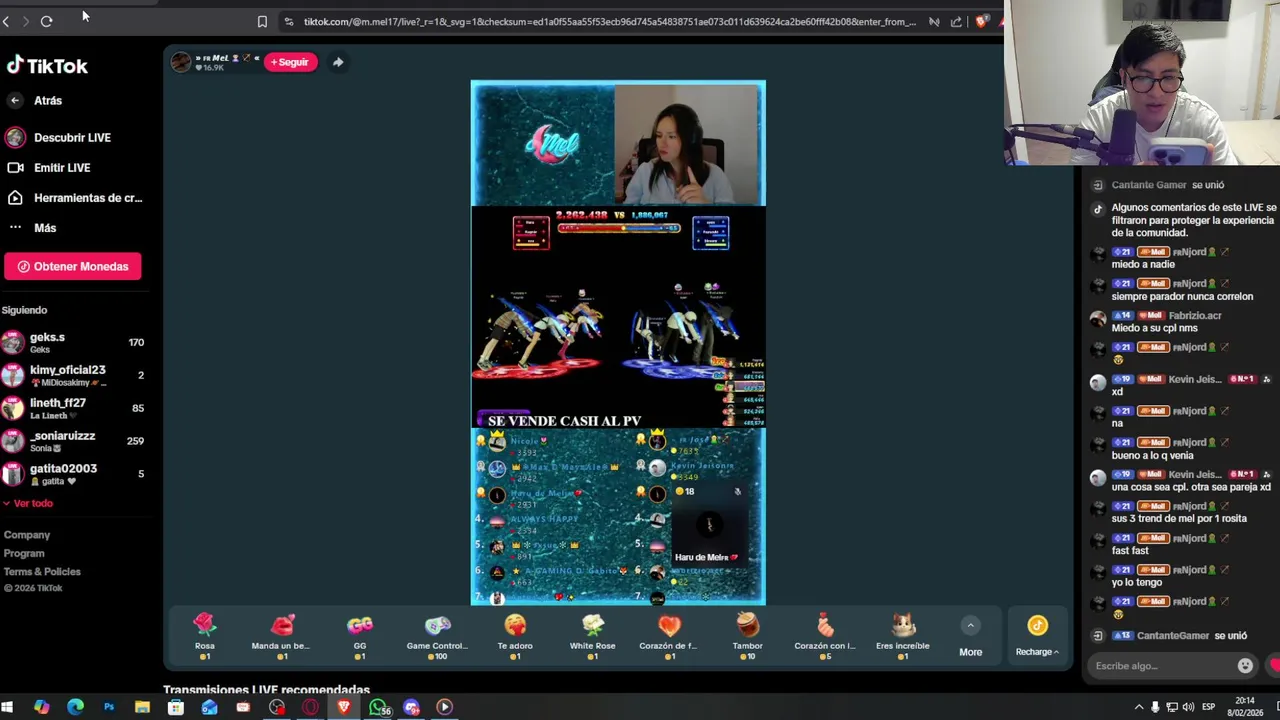The width and height of the screenshot is (1280, 720).
Task: Open File Explorer from taskbar
Action: (x=142, y=707)
